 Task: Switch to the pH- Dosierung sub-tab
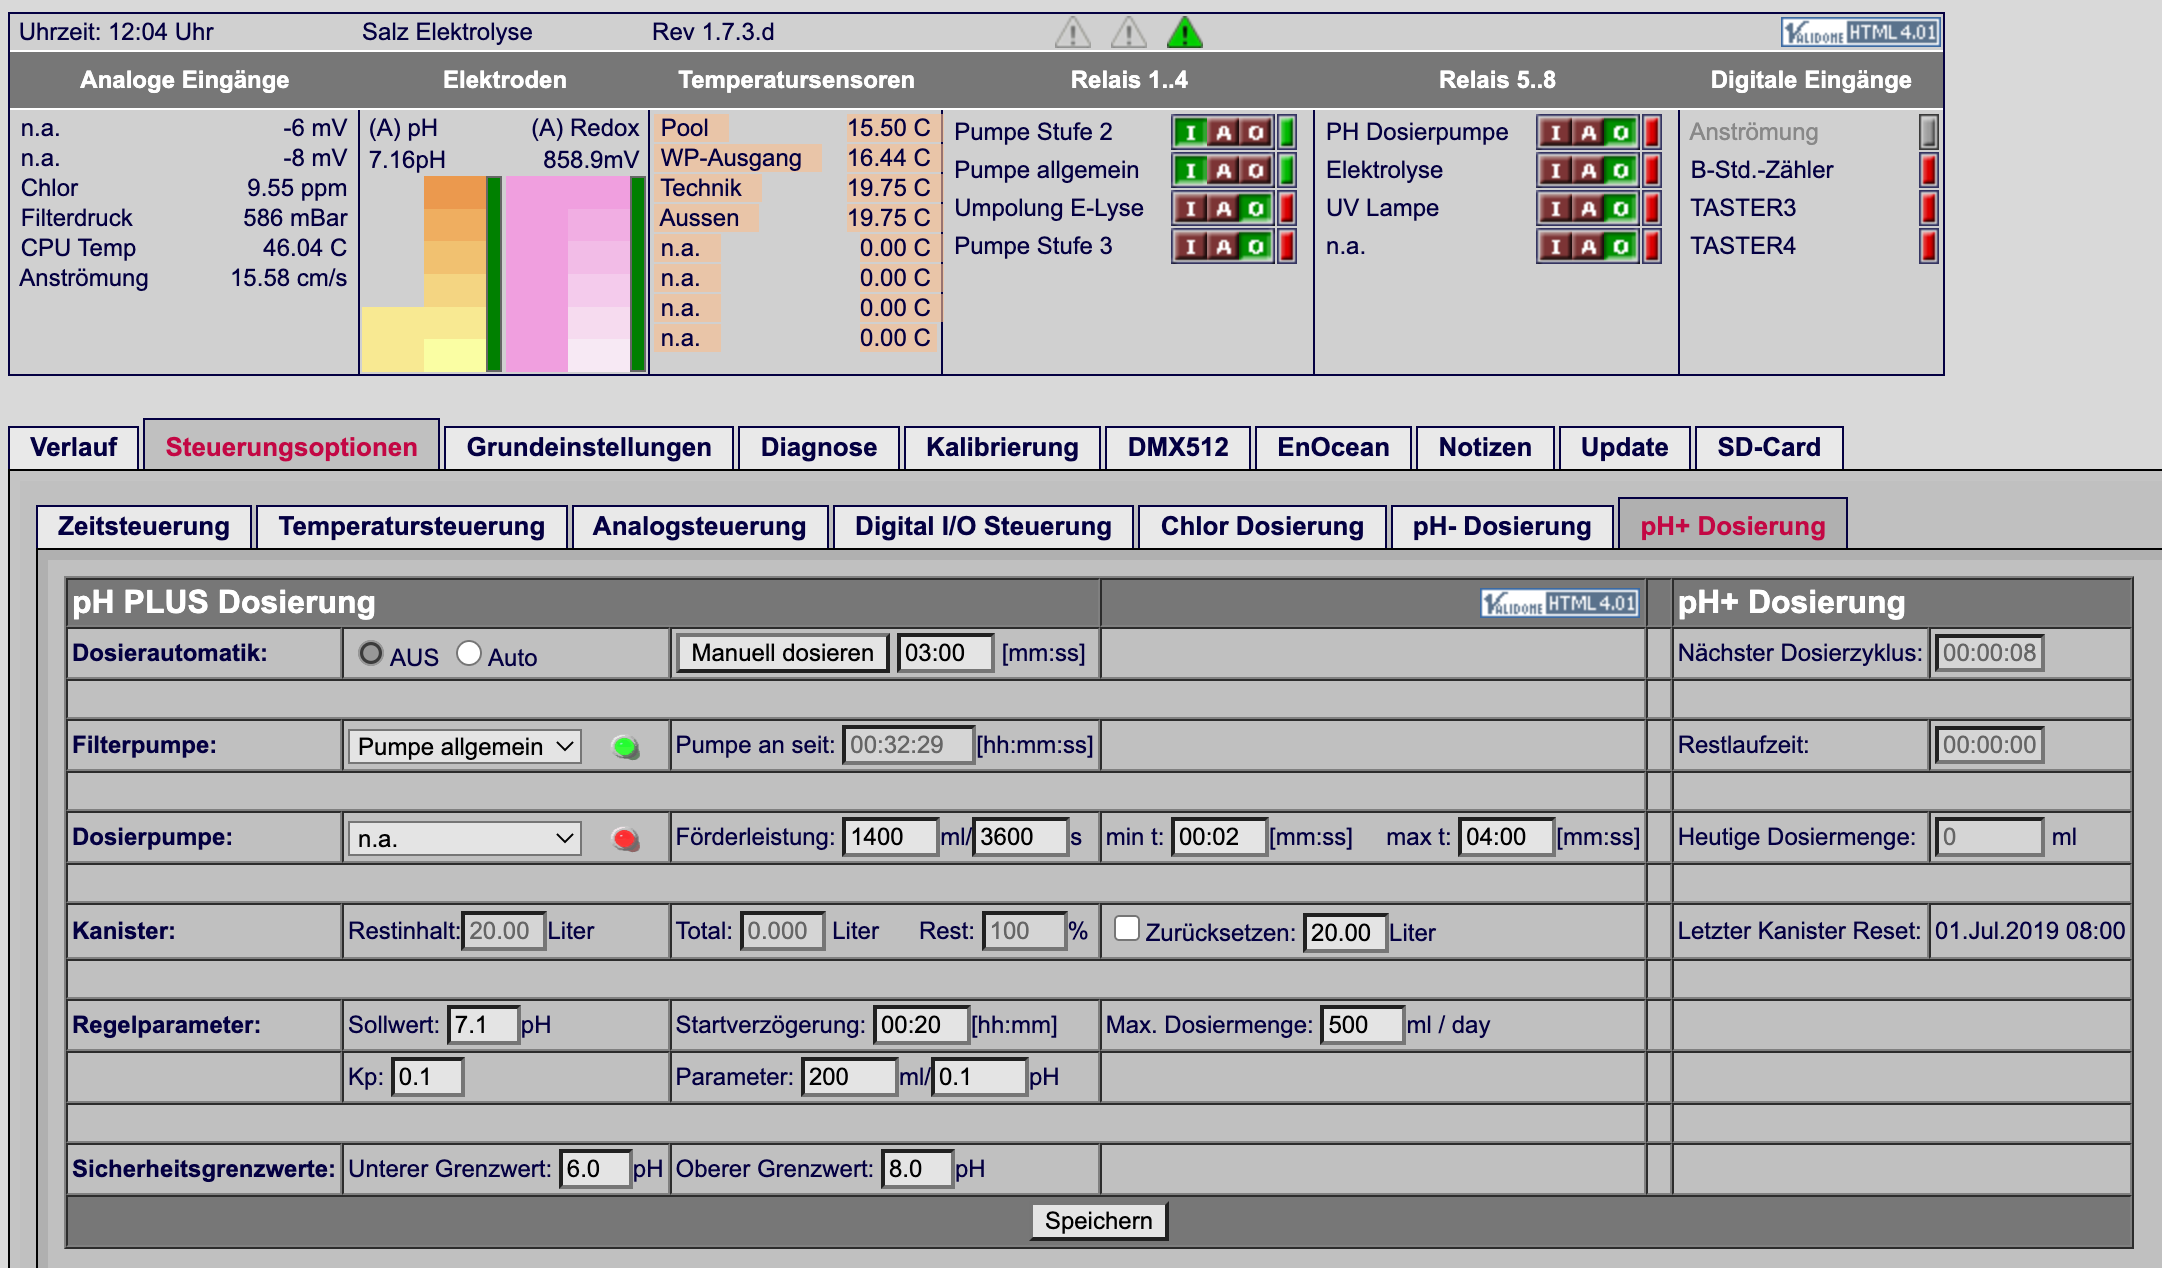point(1502,526)
